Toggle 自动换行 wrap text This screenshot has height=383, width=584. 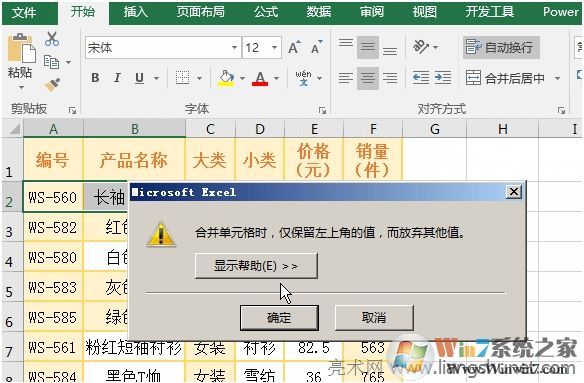(501, 47)
